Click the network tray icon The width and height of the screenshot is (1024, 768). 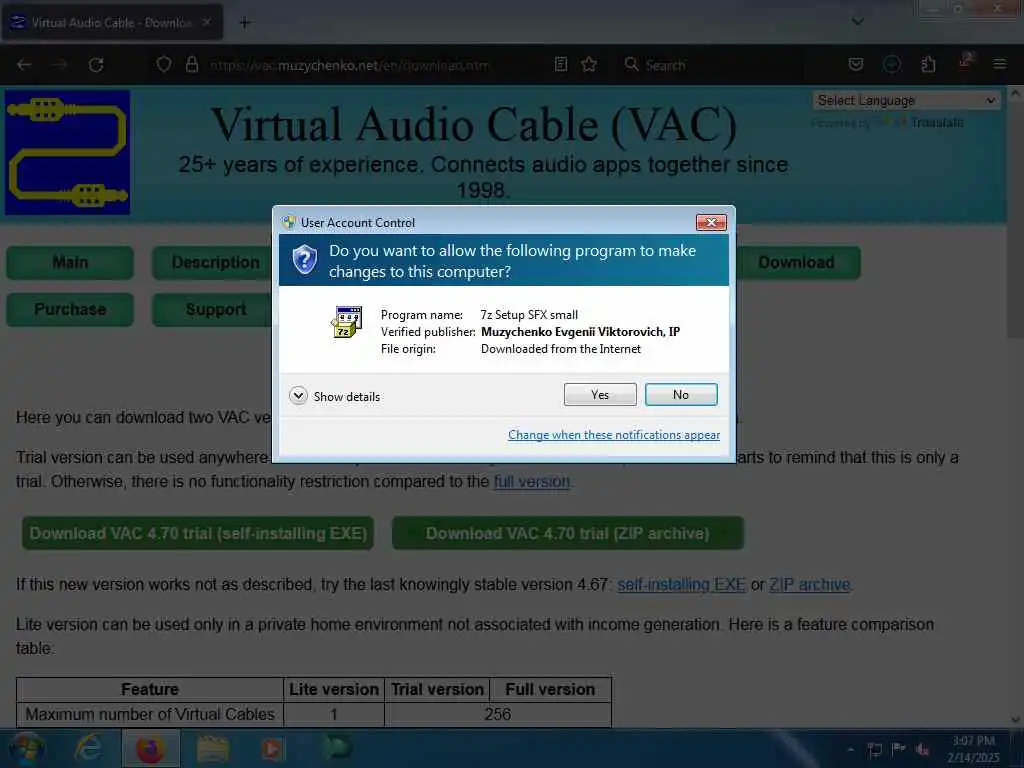pos(874,750)
